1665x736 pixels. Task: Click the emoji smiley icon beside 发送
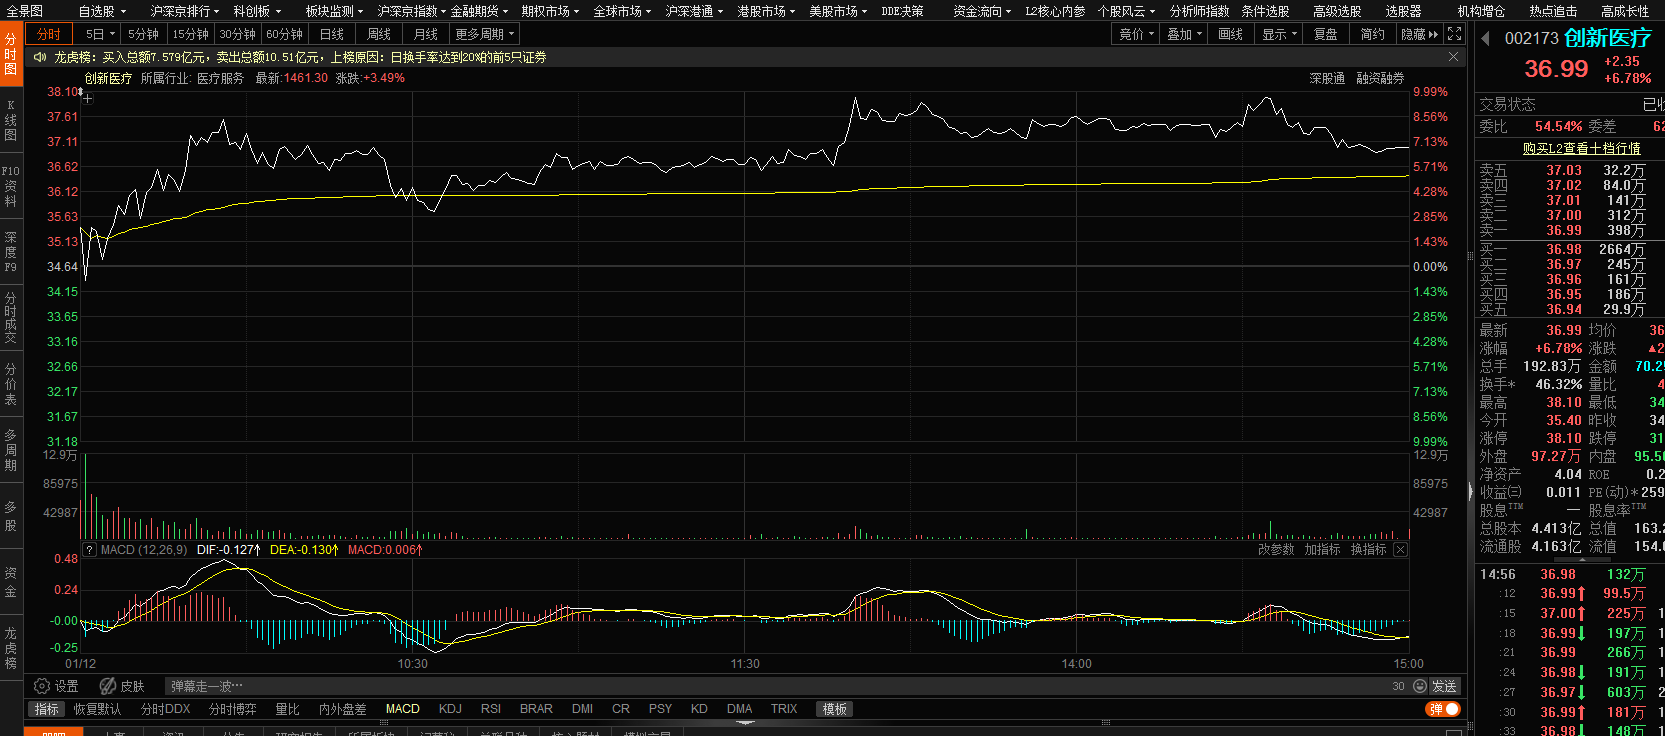[x=1419, y=686]
